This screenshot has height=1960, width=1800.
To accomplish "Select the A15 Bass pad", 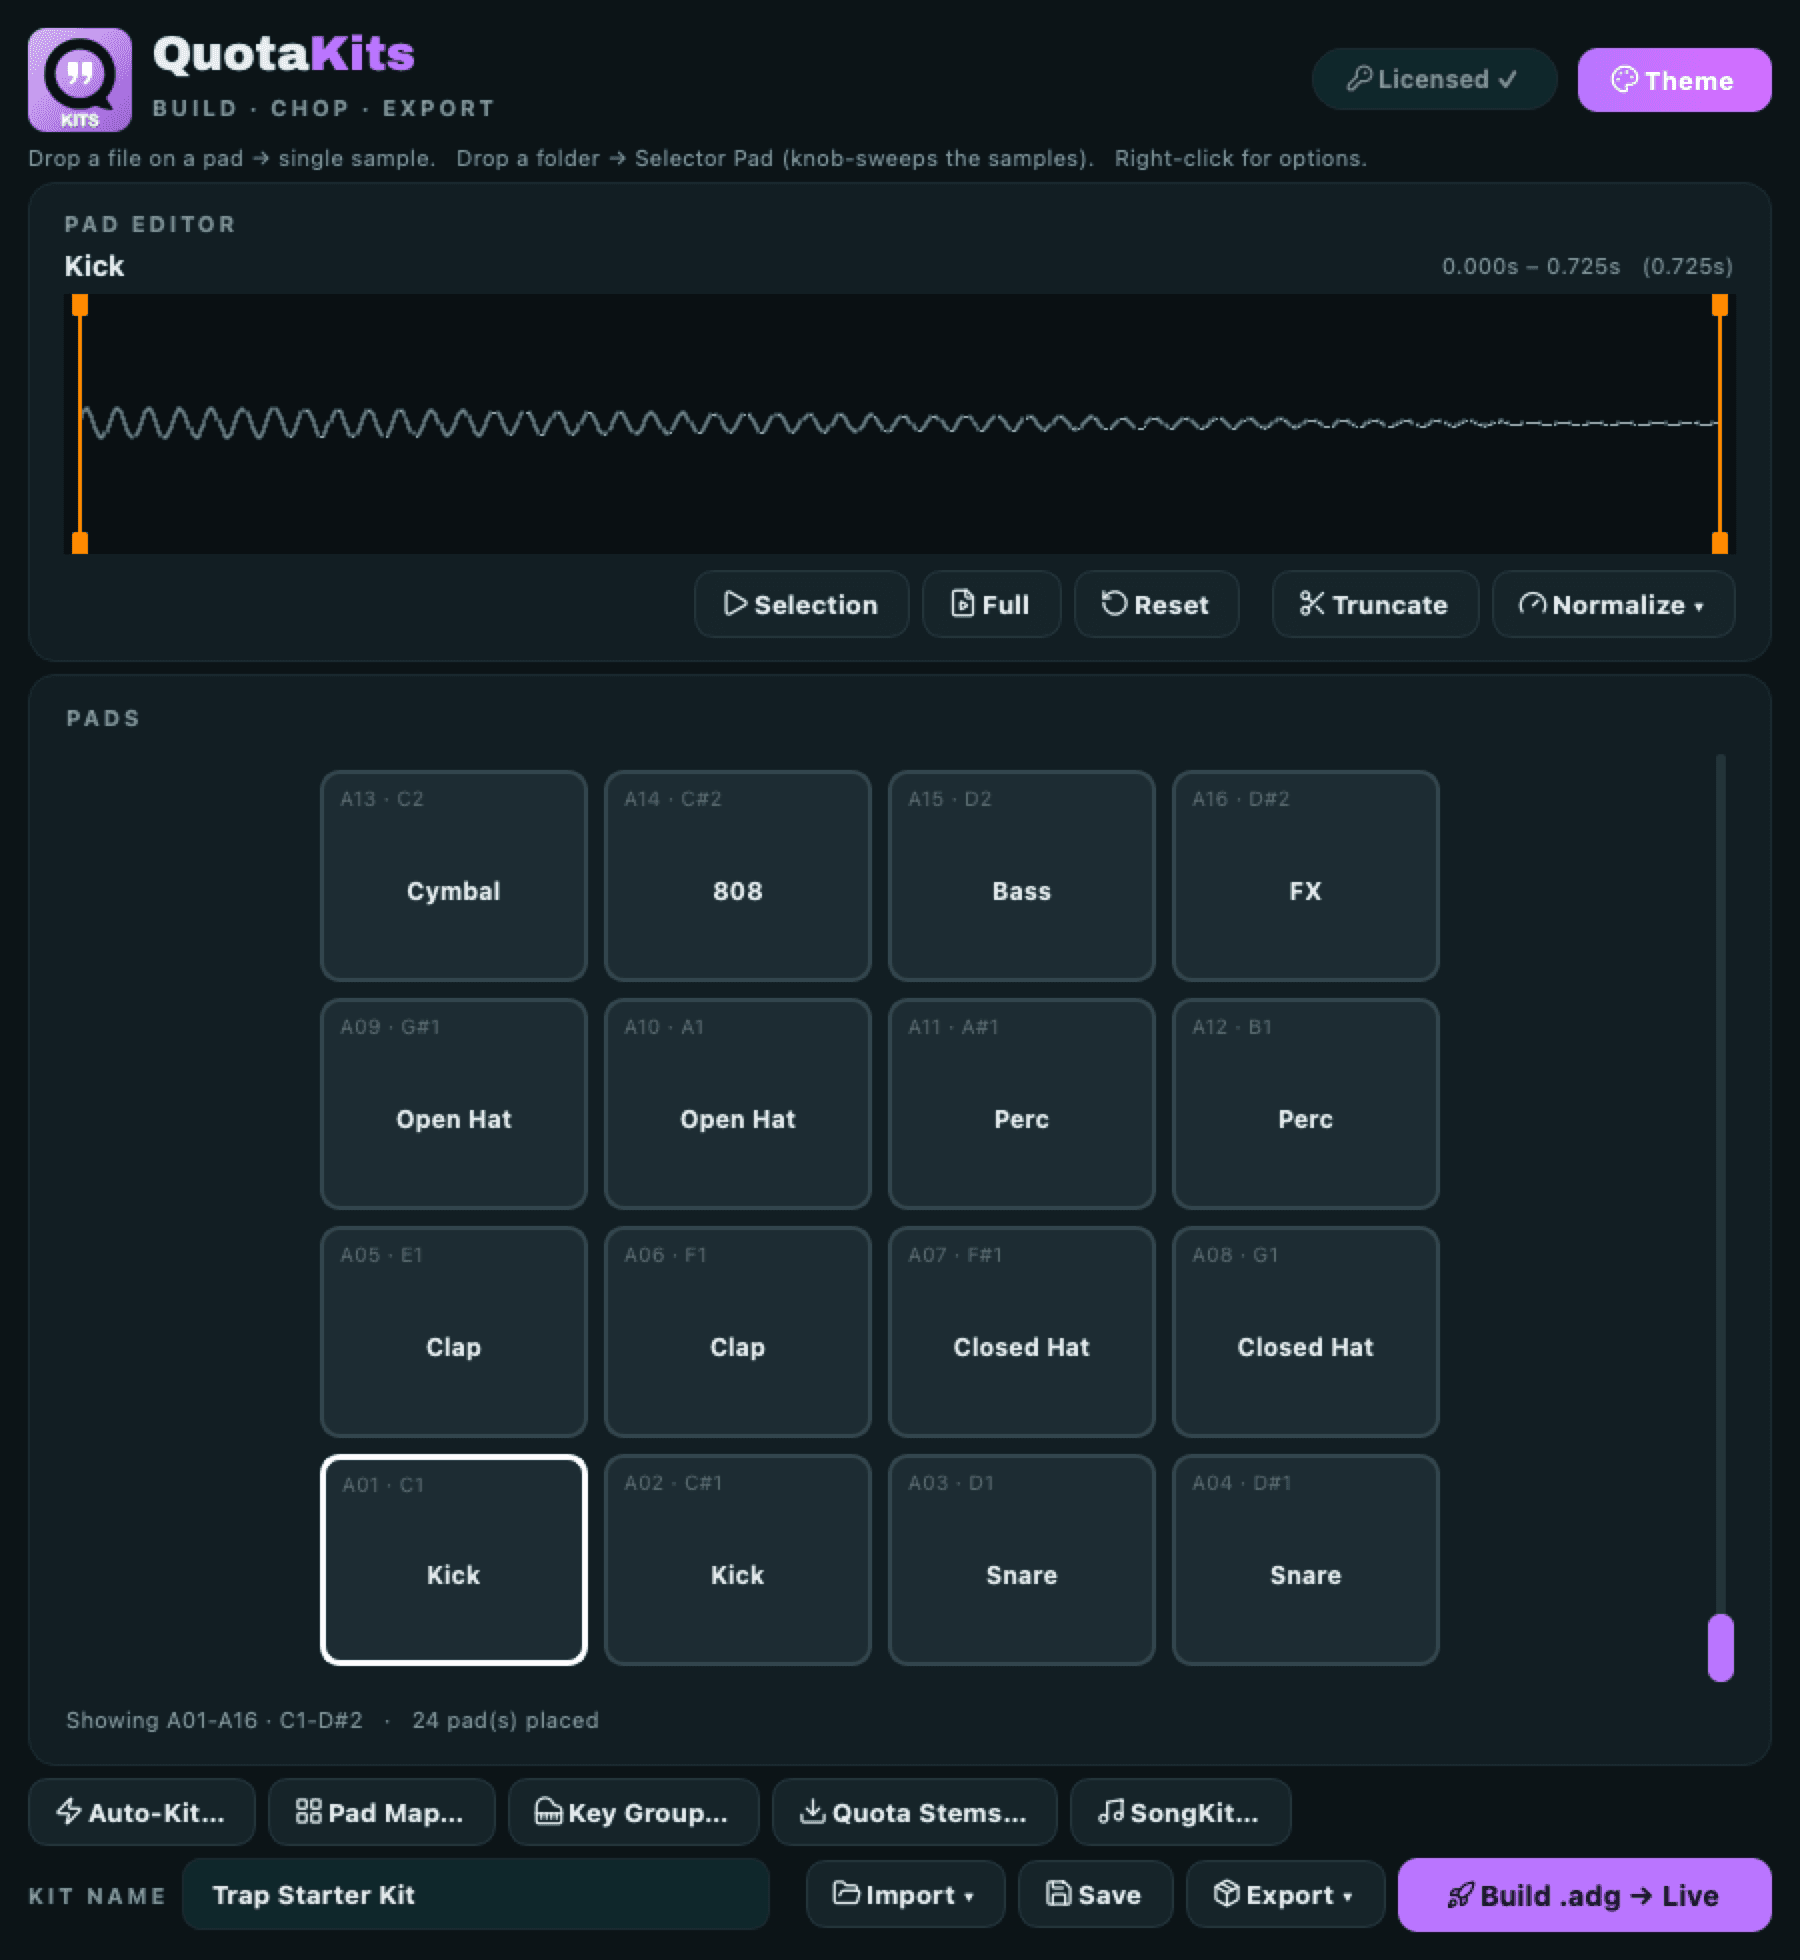I will point(1022,876).
